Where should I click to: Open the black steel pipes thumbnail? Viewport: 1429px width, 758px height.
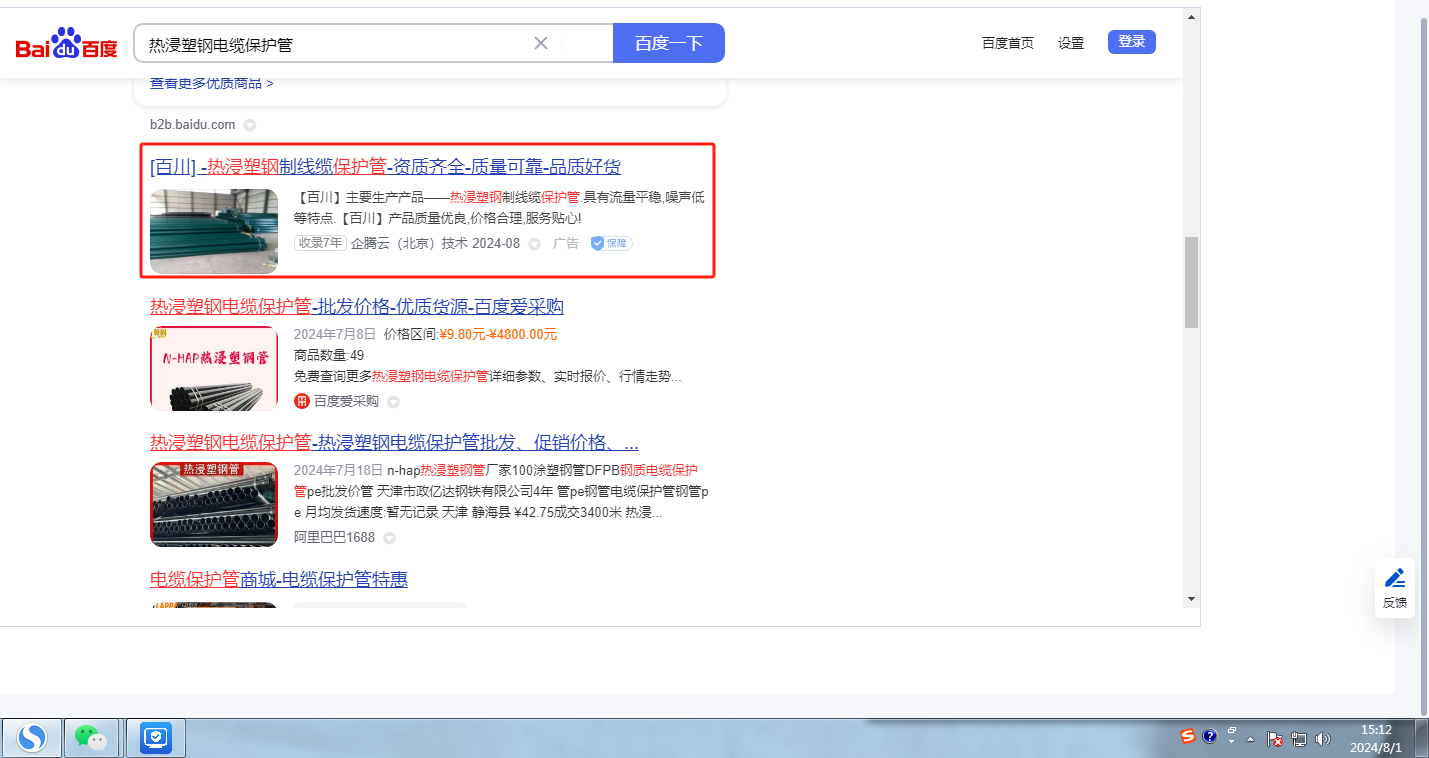[x=214, y=504]
